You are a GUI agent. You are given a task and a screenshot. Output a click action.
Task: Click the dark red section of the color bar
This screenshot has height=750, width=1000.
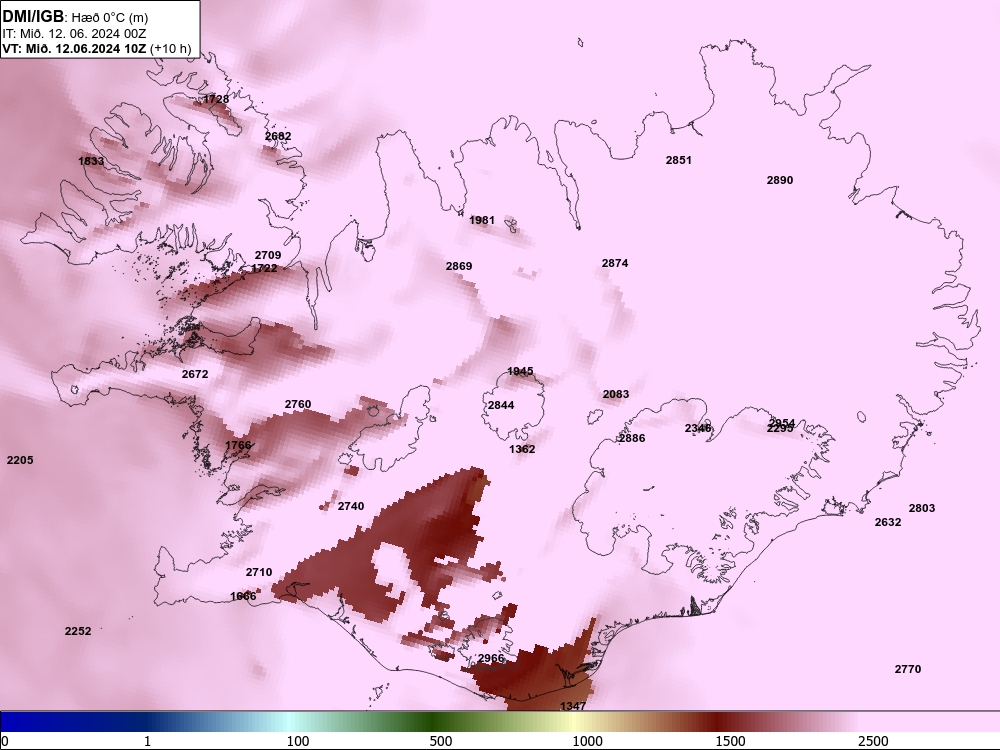[717, 722]
